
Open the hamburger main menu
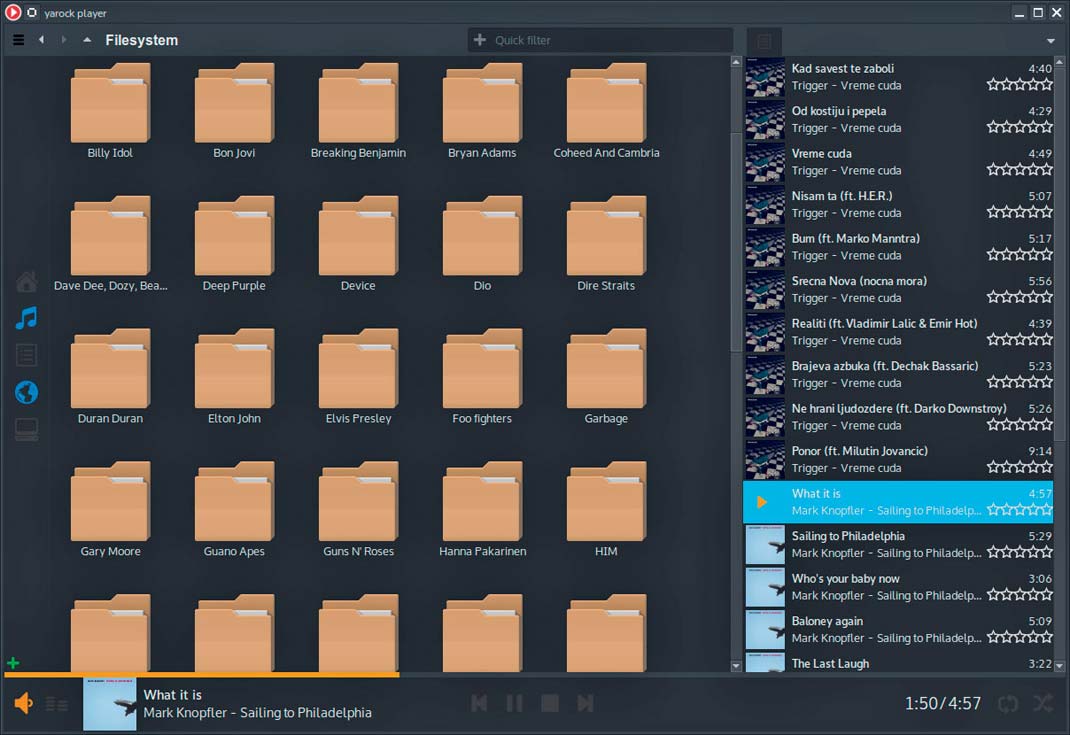click(18, 40)
